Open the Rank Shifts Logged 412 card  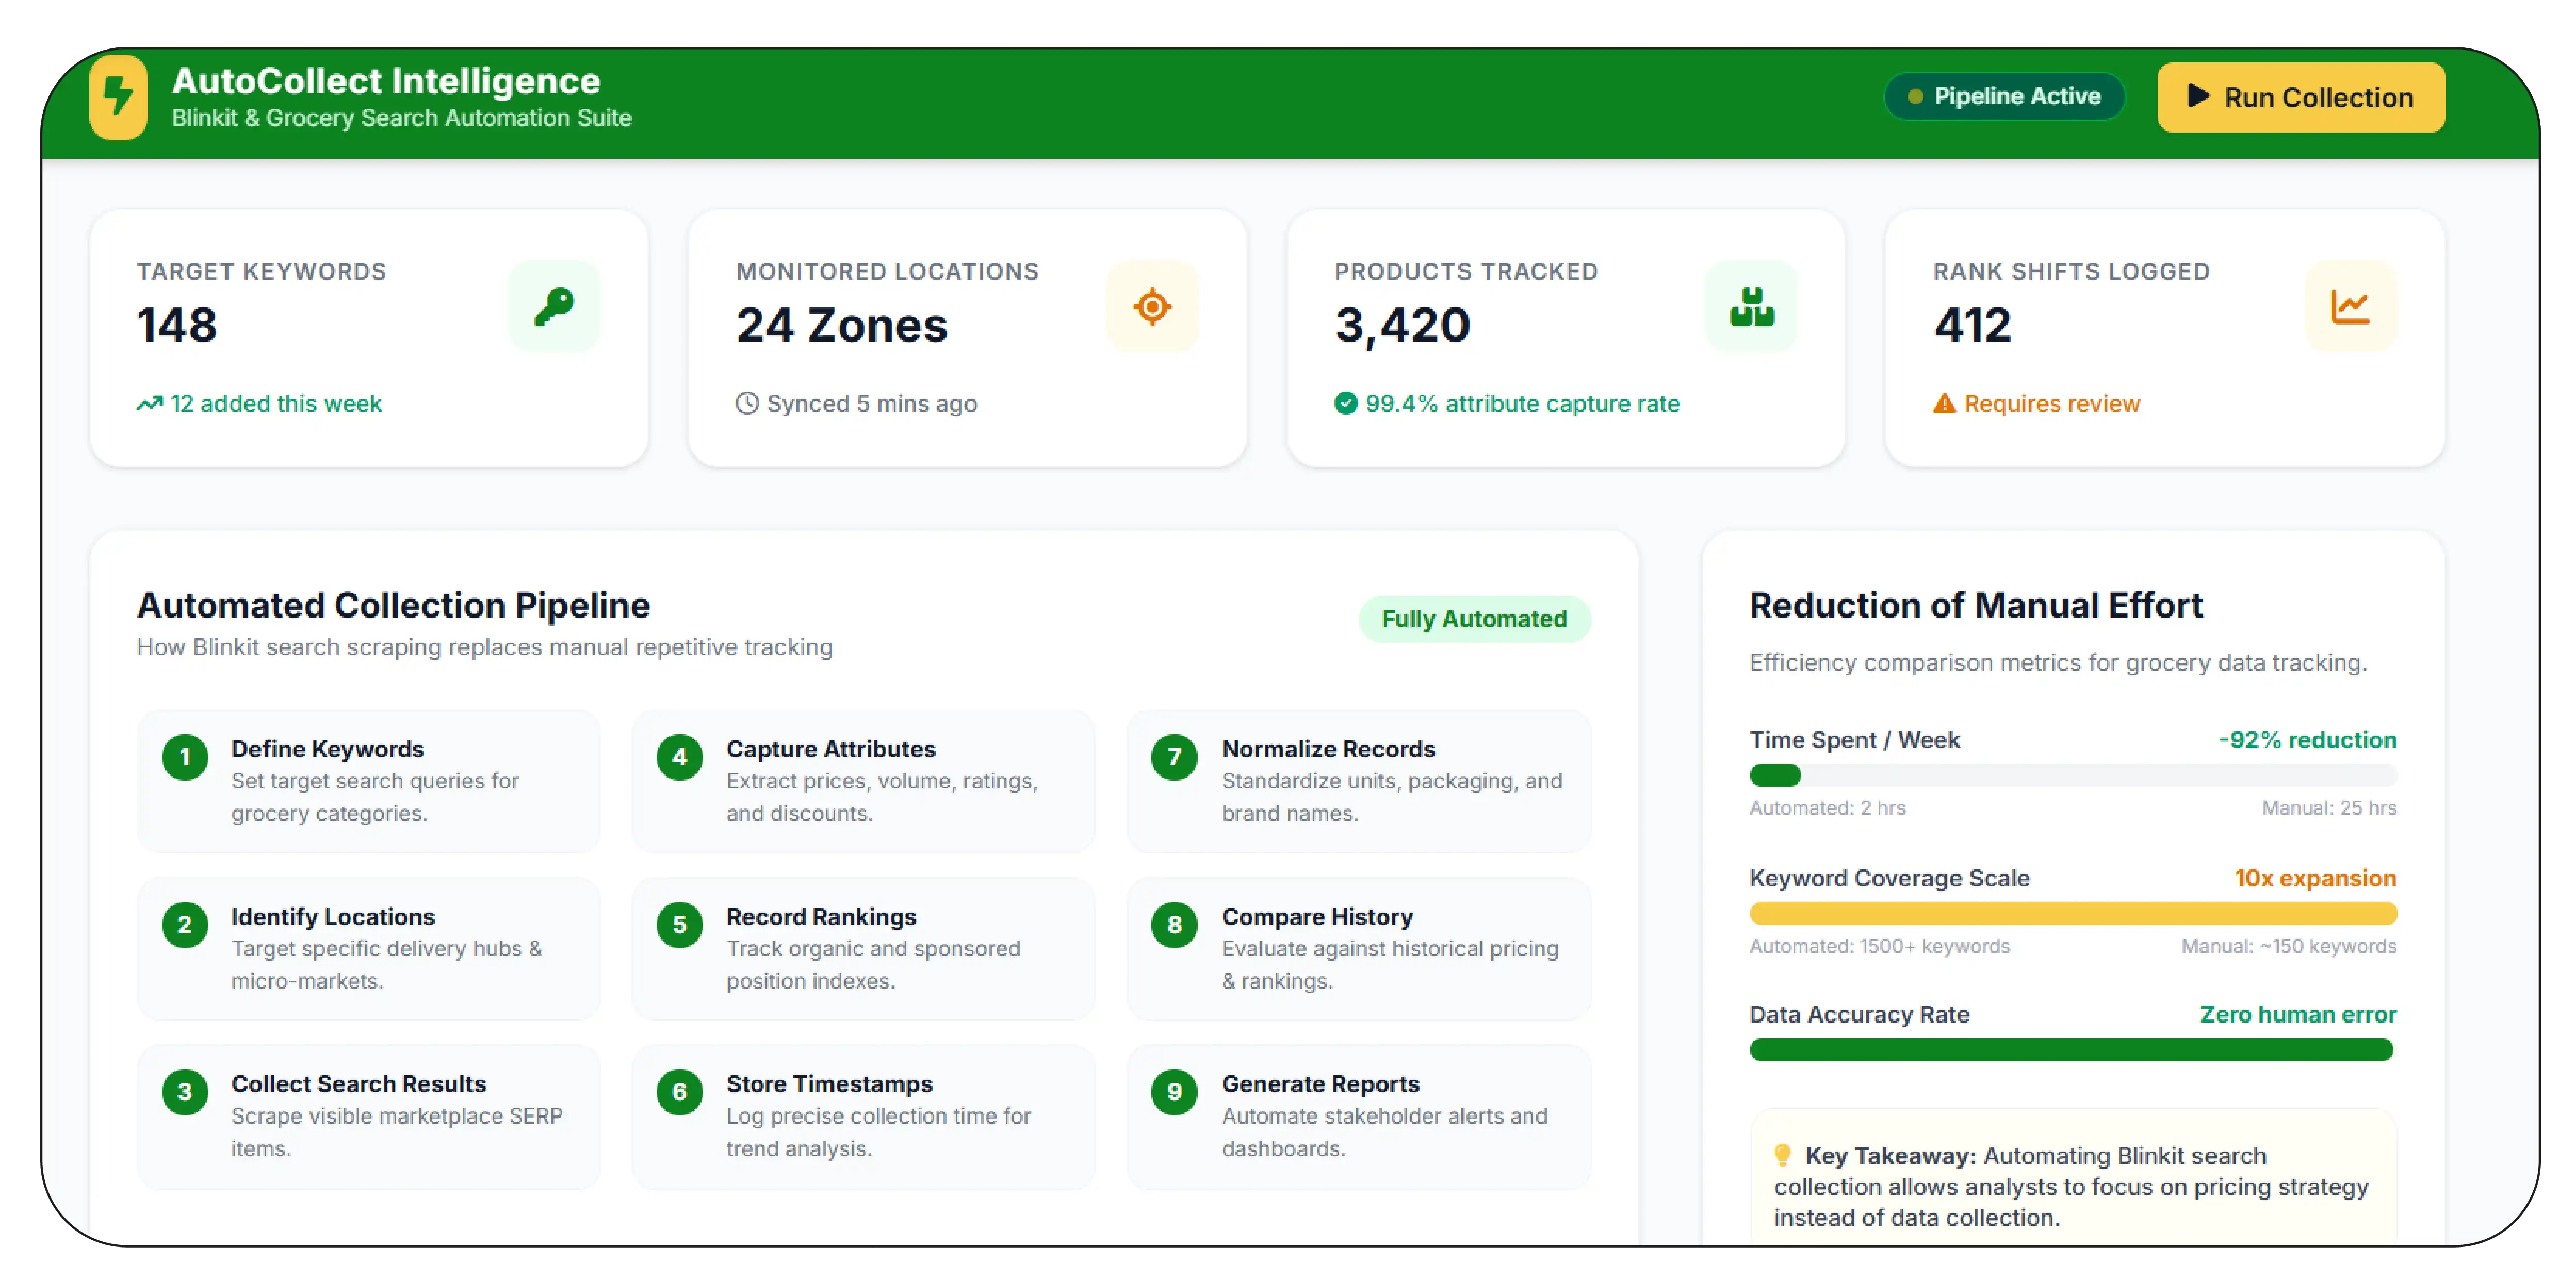coord(2164,338)
